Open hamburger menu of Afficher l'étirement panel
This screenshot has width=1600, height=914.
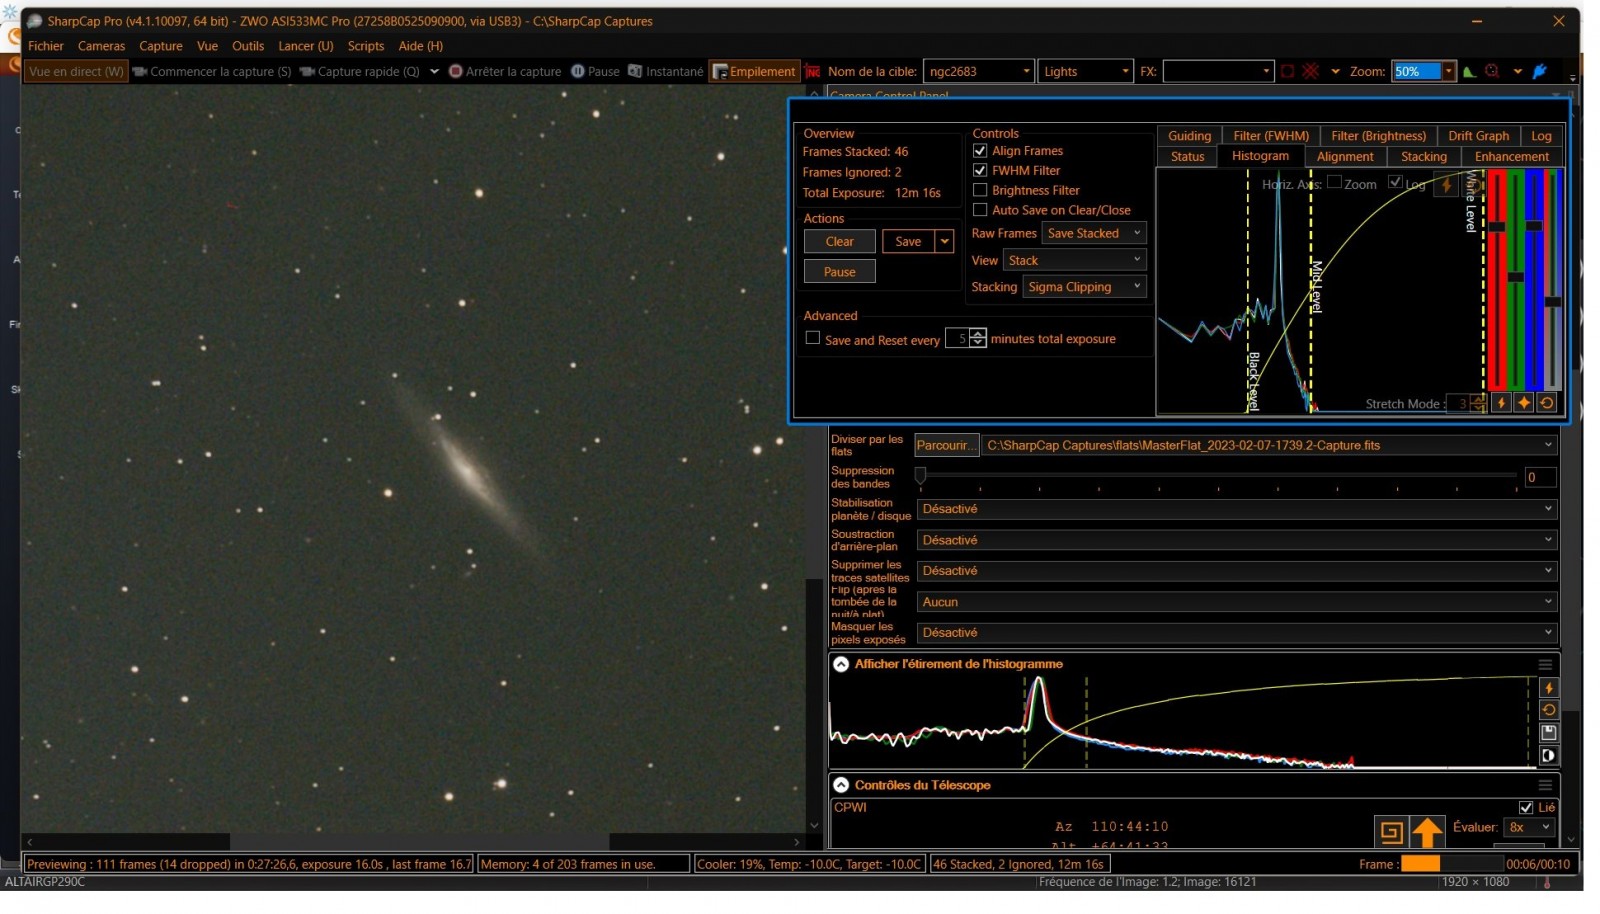(1545, 664)
